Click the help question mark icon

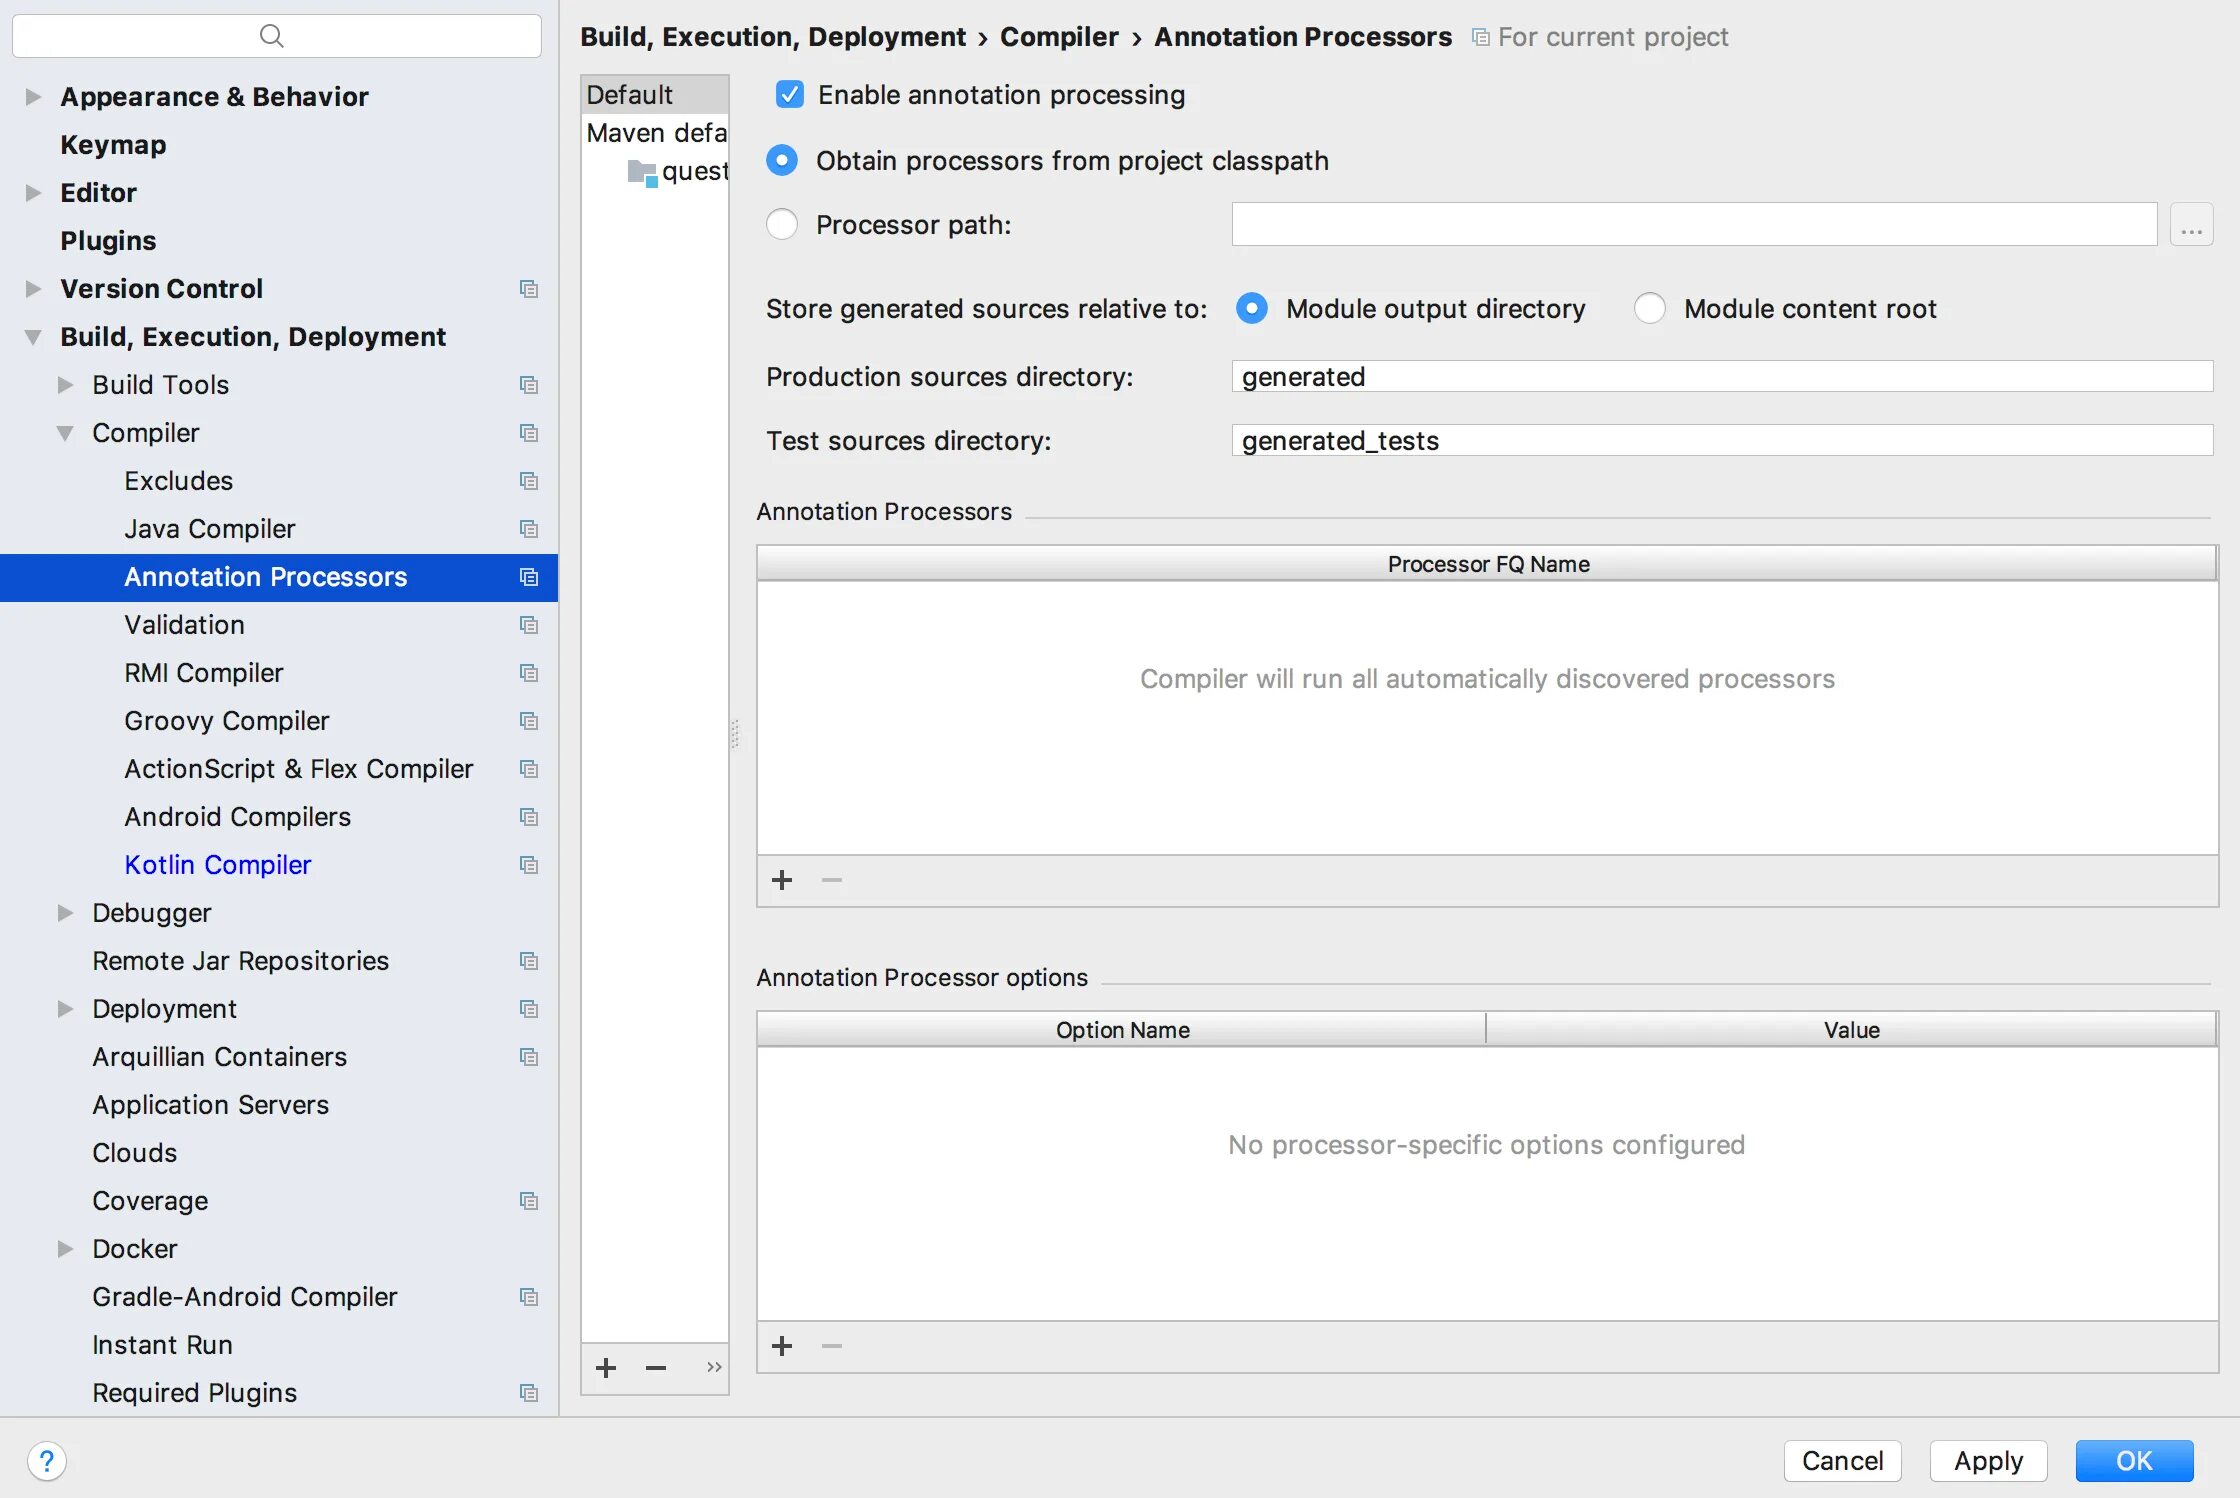46,1461
